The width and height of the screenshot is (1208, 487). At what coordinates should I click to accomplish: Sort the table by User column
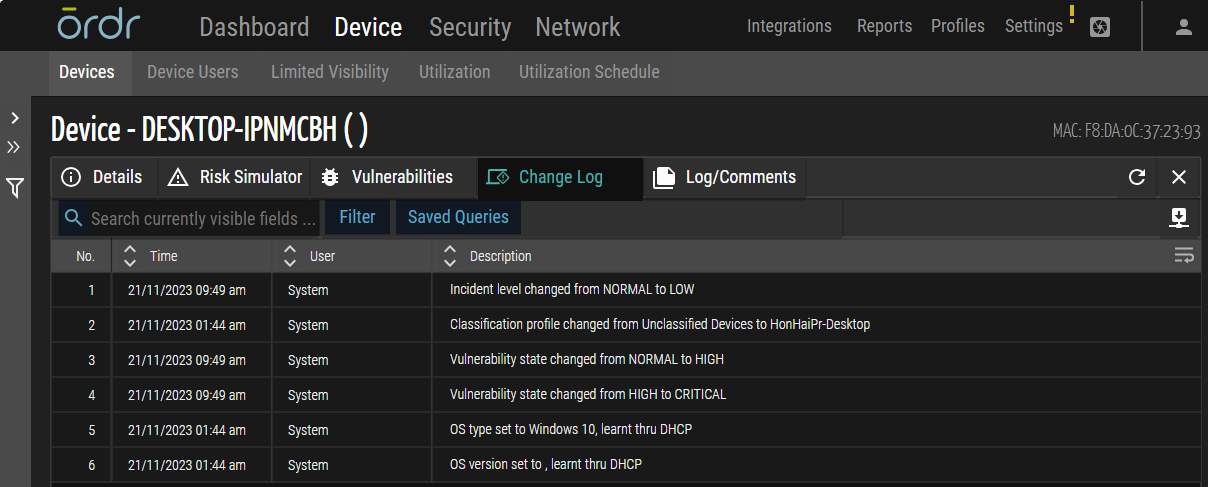[290, 256]
